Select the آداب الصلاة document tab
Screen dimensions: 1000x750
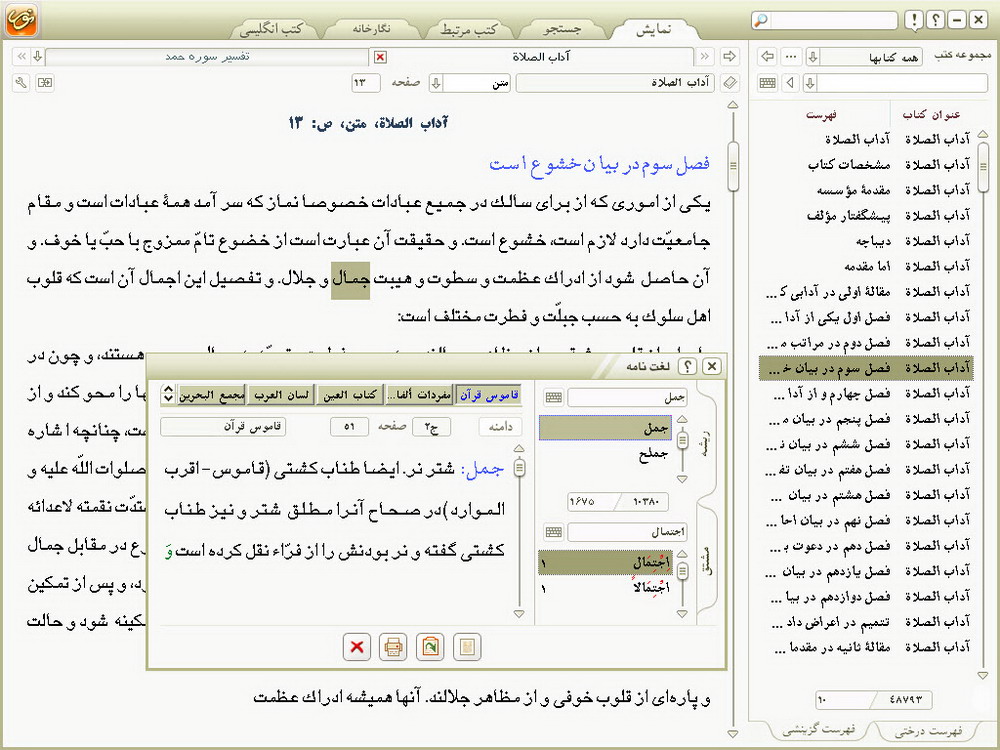(x=541, y=57)
